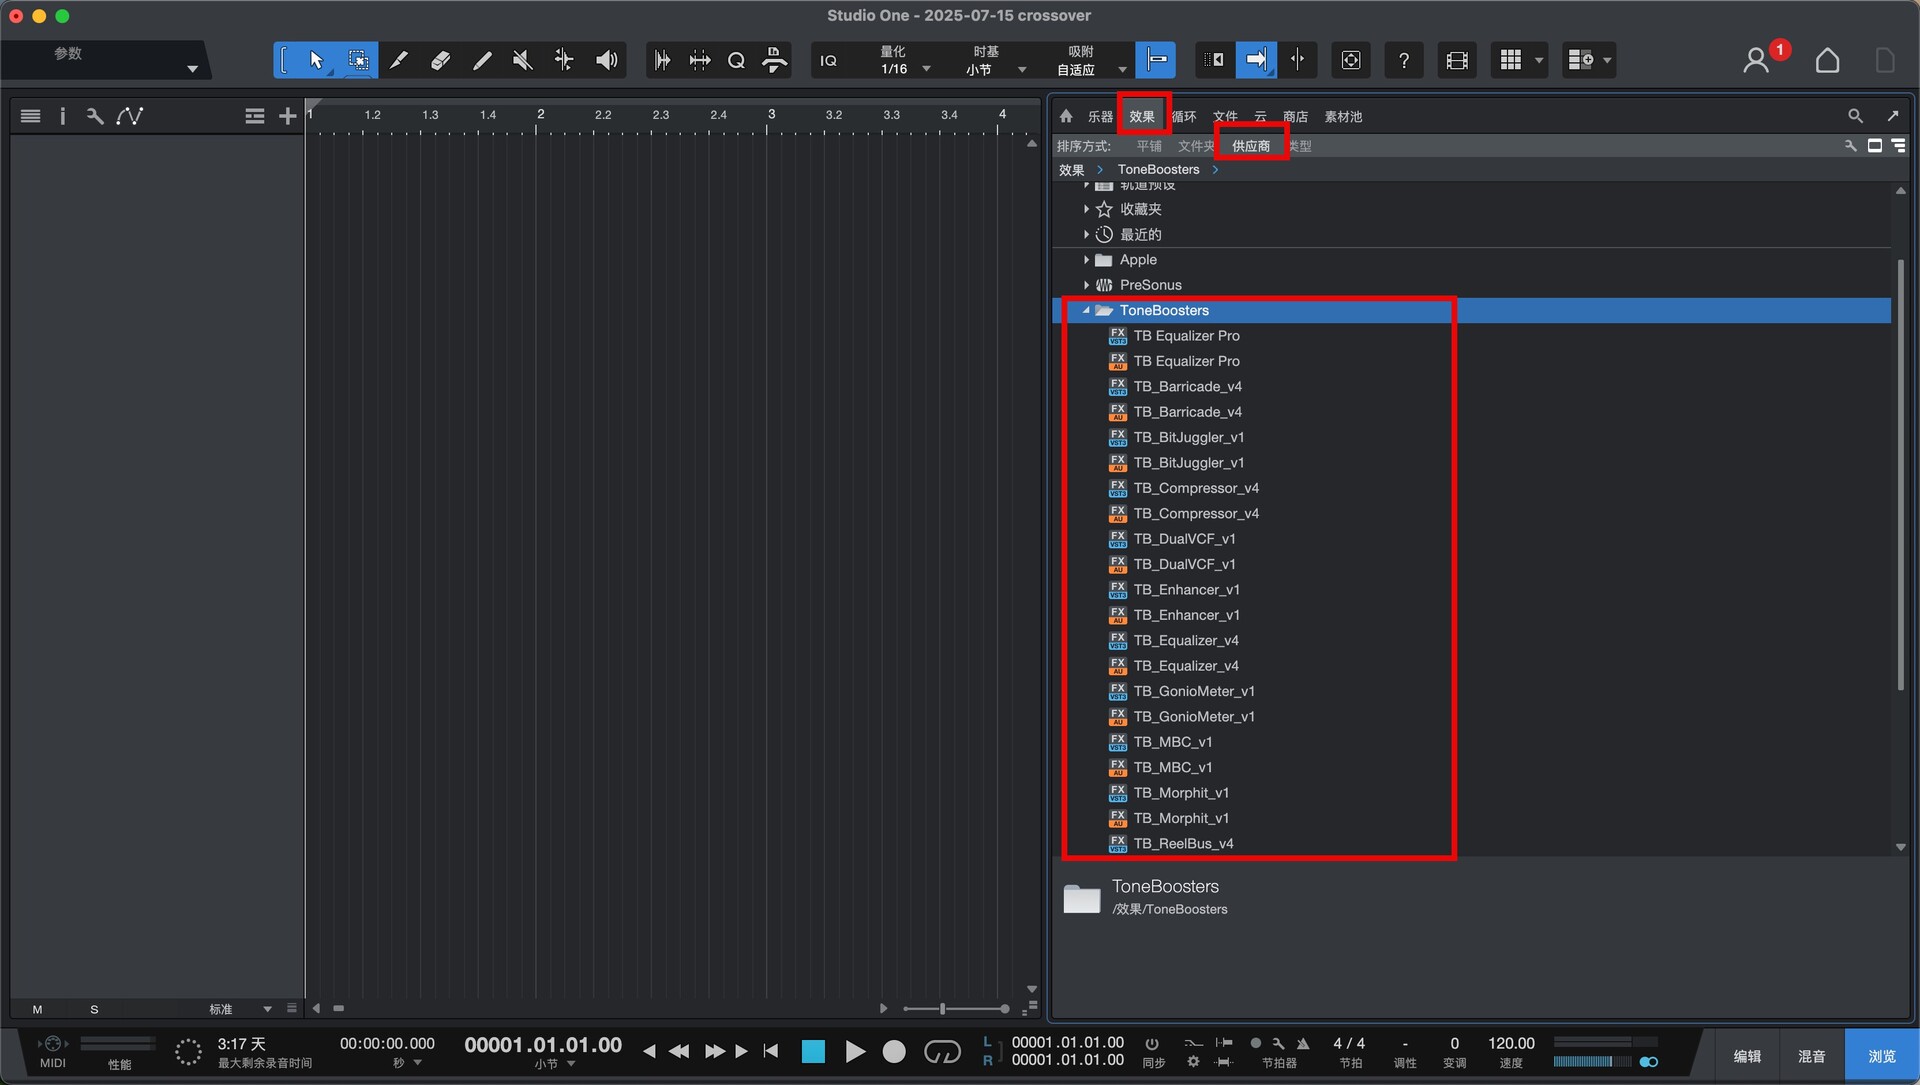Switch to the 商店 shop tab

point(1295,116)
